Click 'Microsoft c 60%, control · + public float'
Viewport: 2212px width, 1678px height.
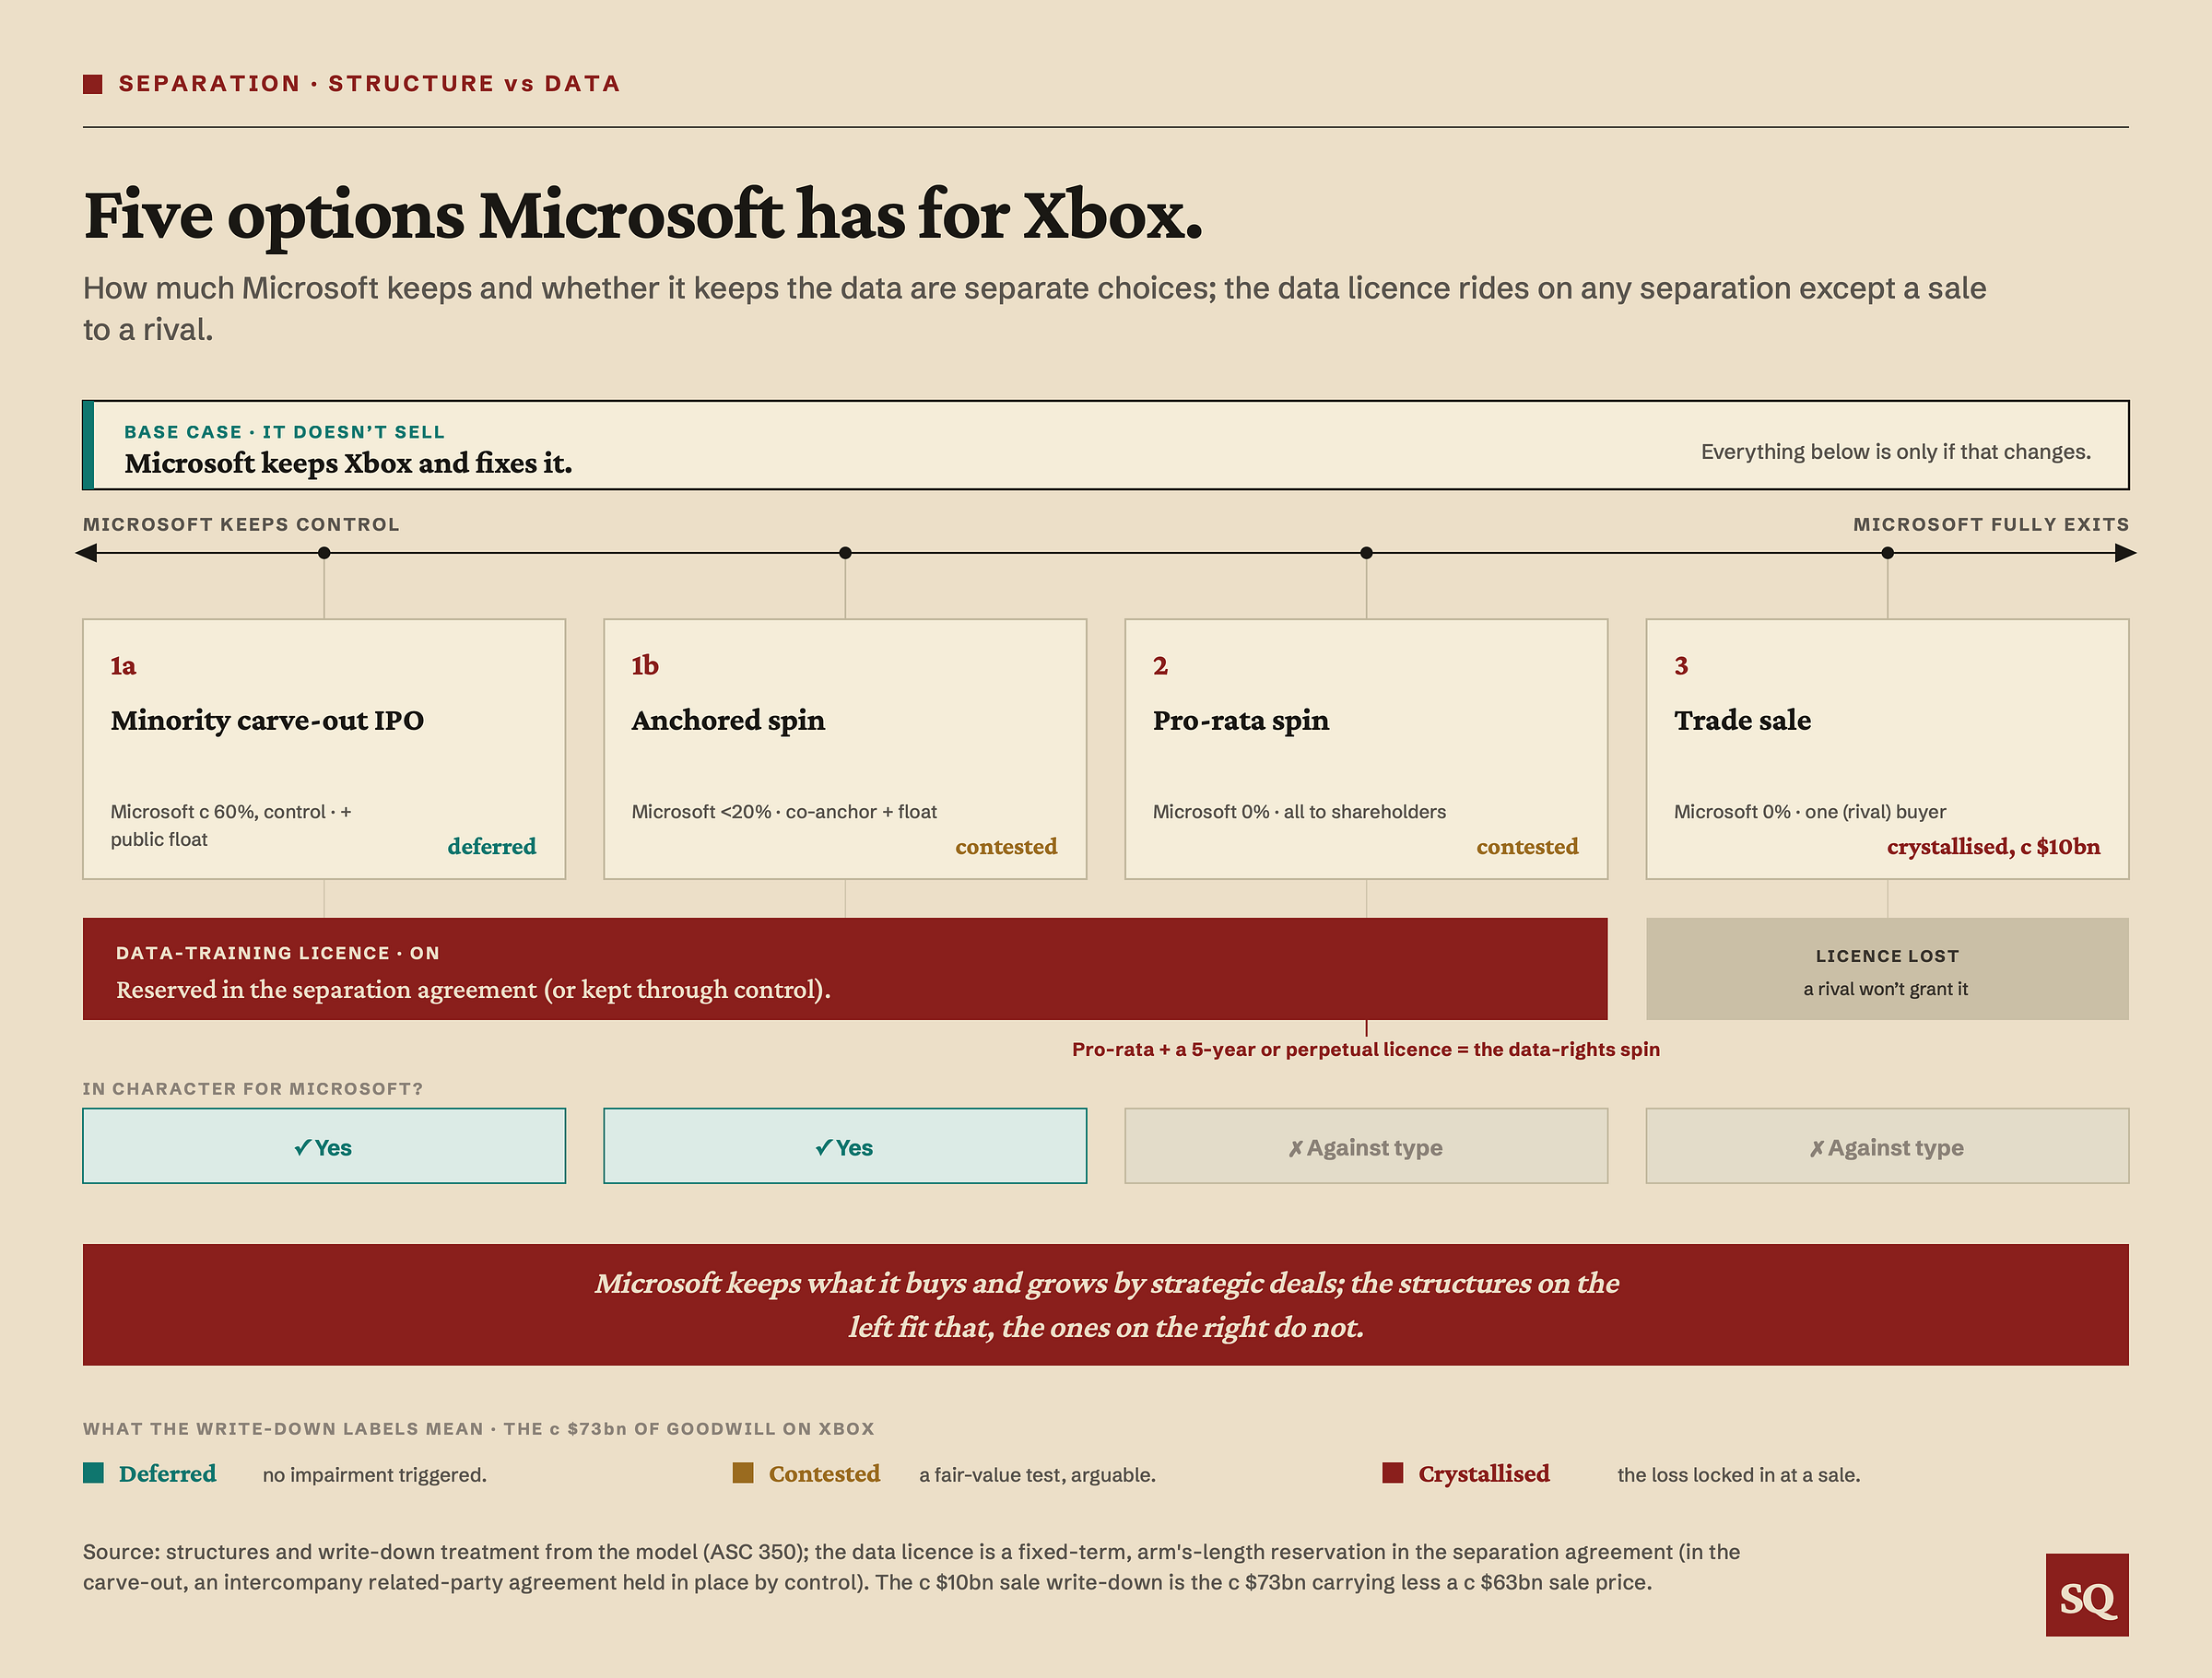coord(231,825)
